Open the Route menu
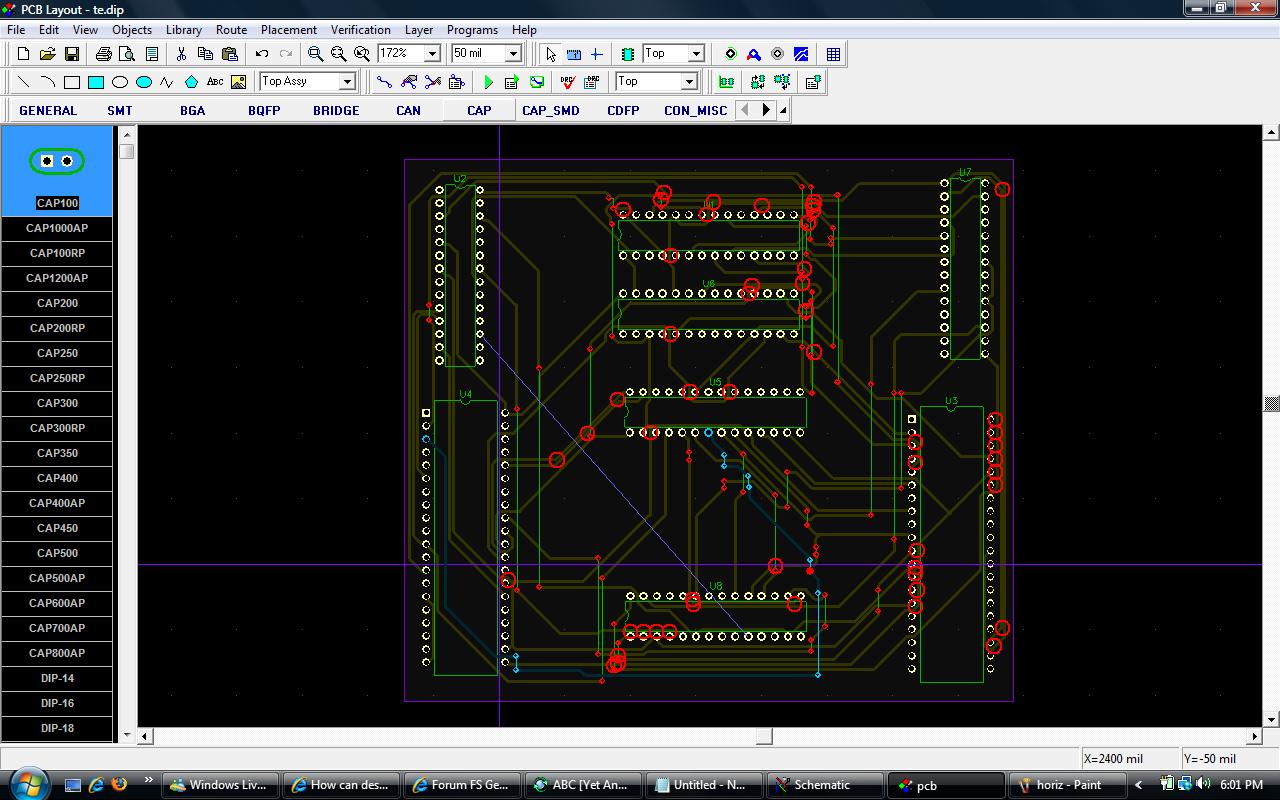 pos(231,30)
